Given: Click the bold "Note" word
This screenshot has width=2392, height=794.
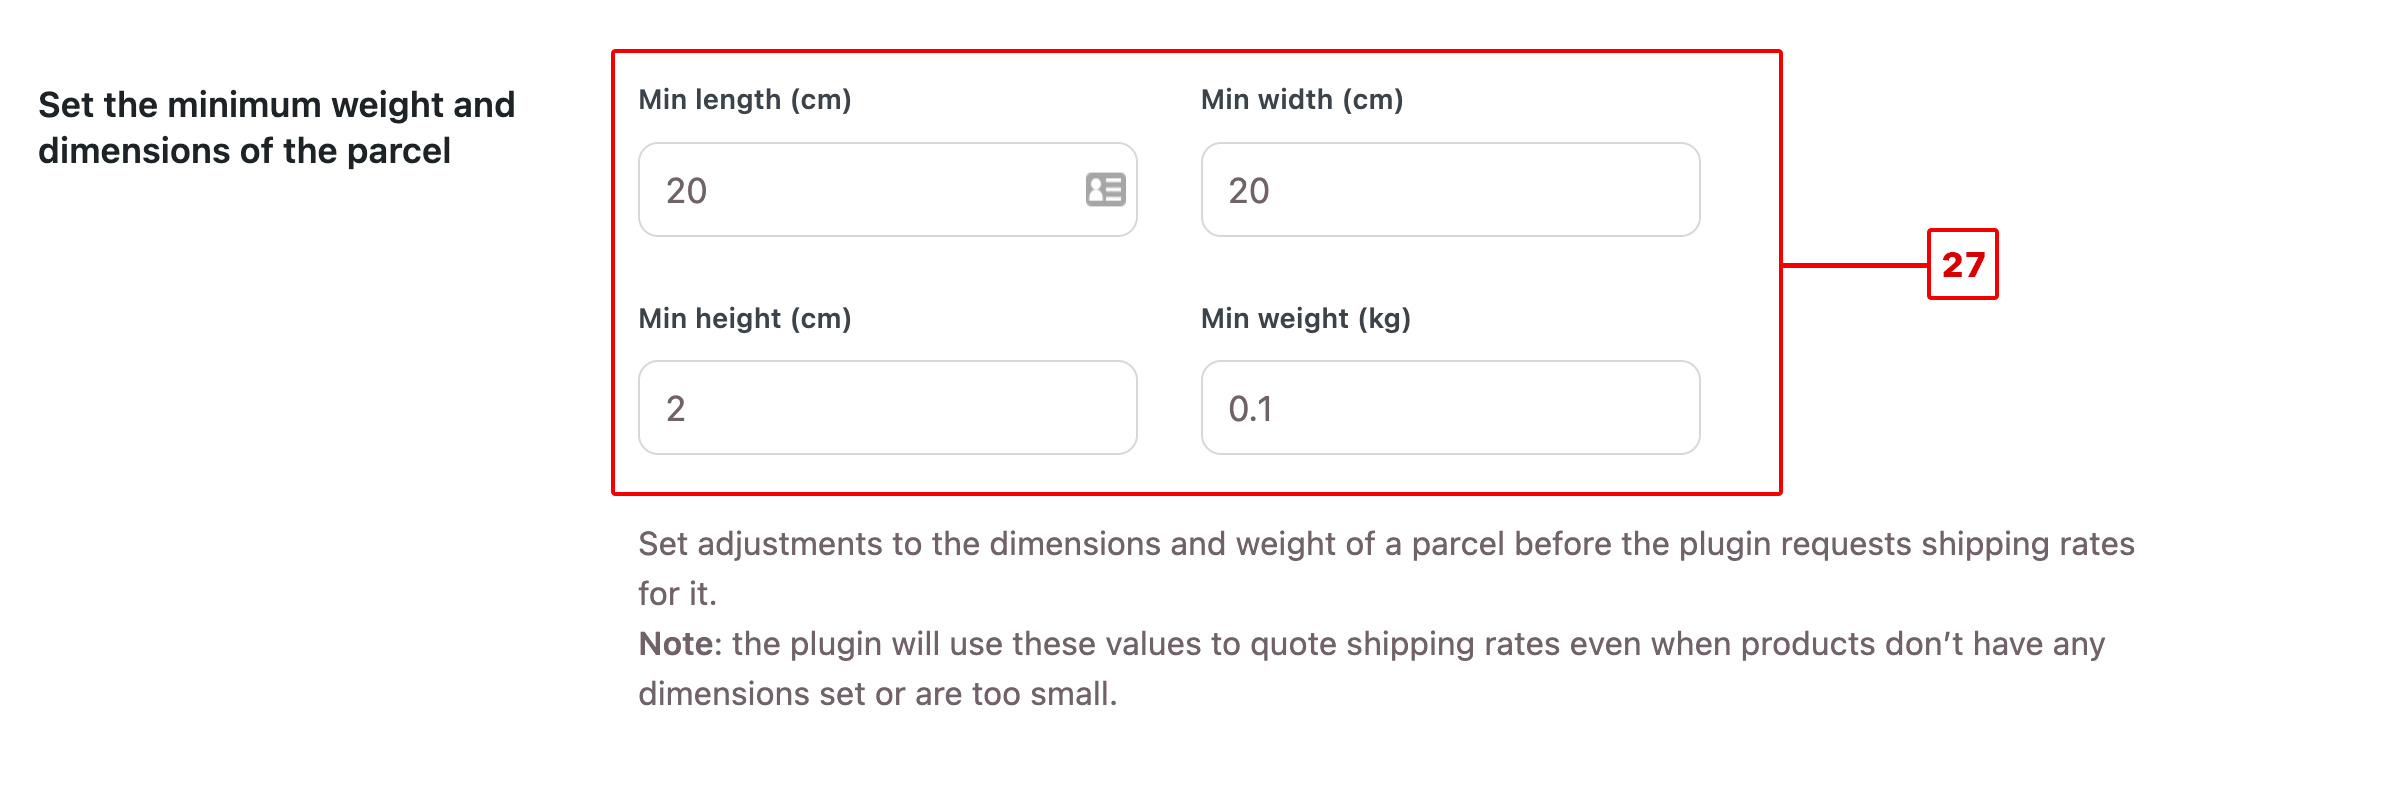Looking at the screenshot, I should (676, 644).
